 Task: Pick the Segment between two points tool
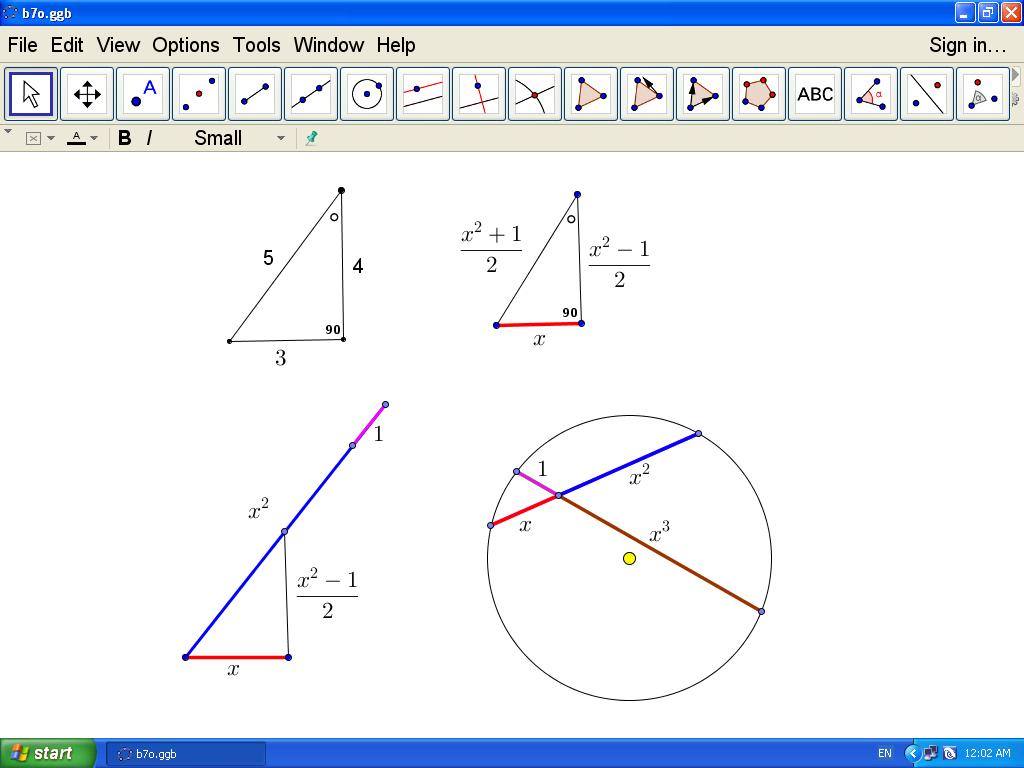255,94
